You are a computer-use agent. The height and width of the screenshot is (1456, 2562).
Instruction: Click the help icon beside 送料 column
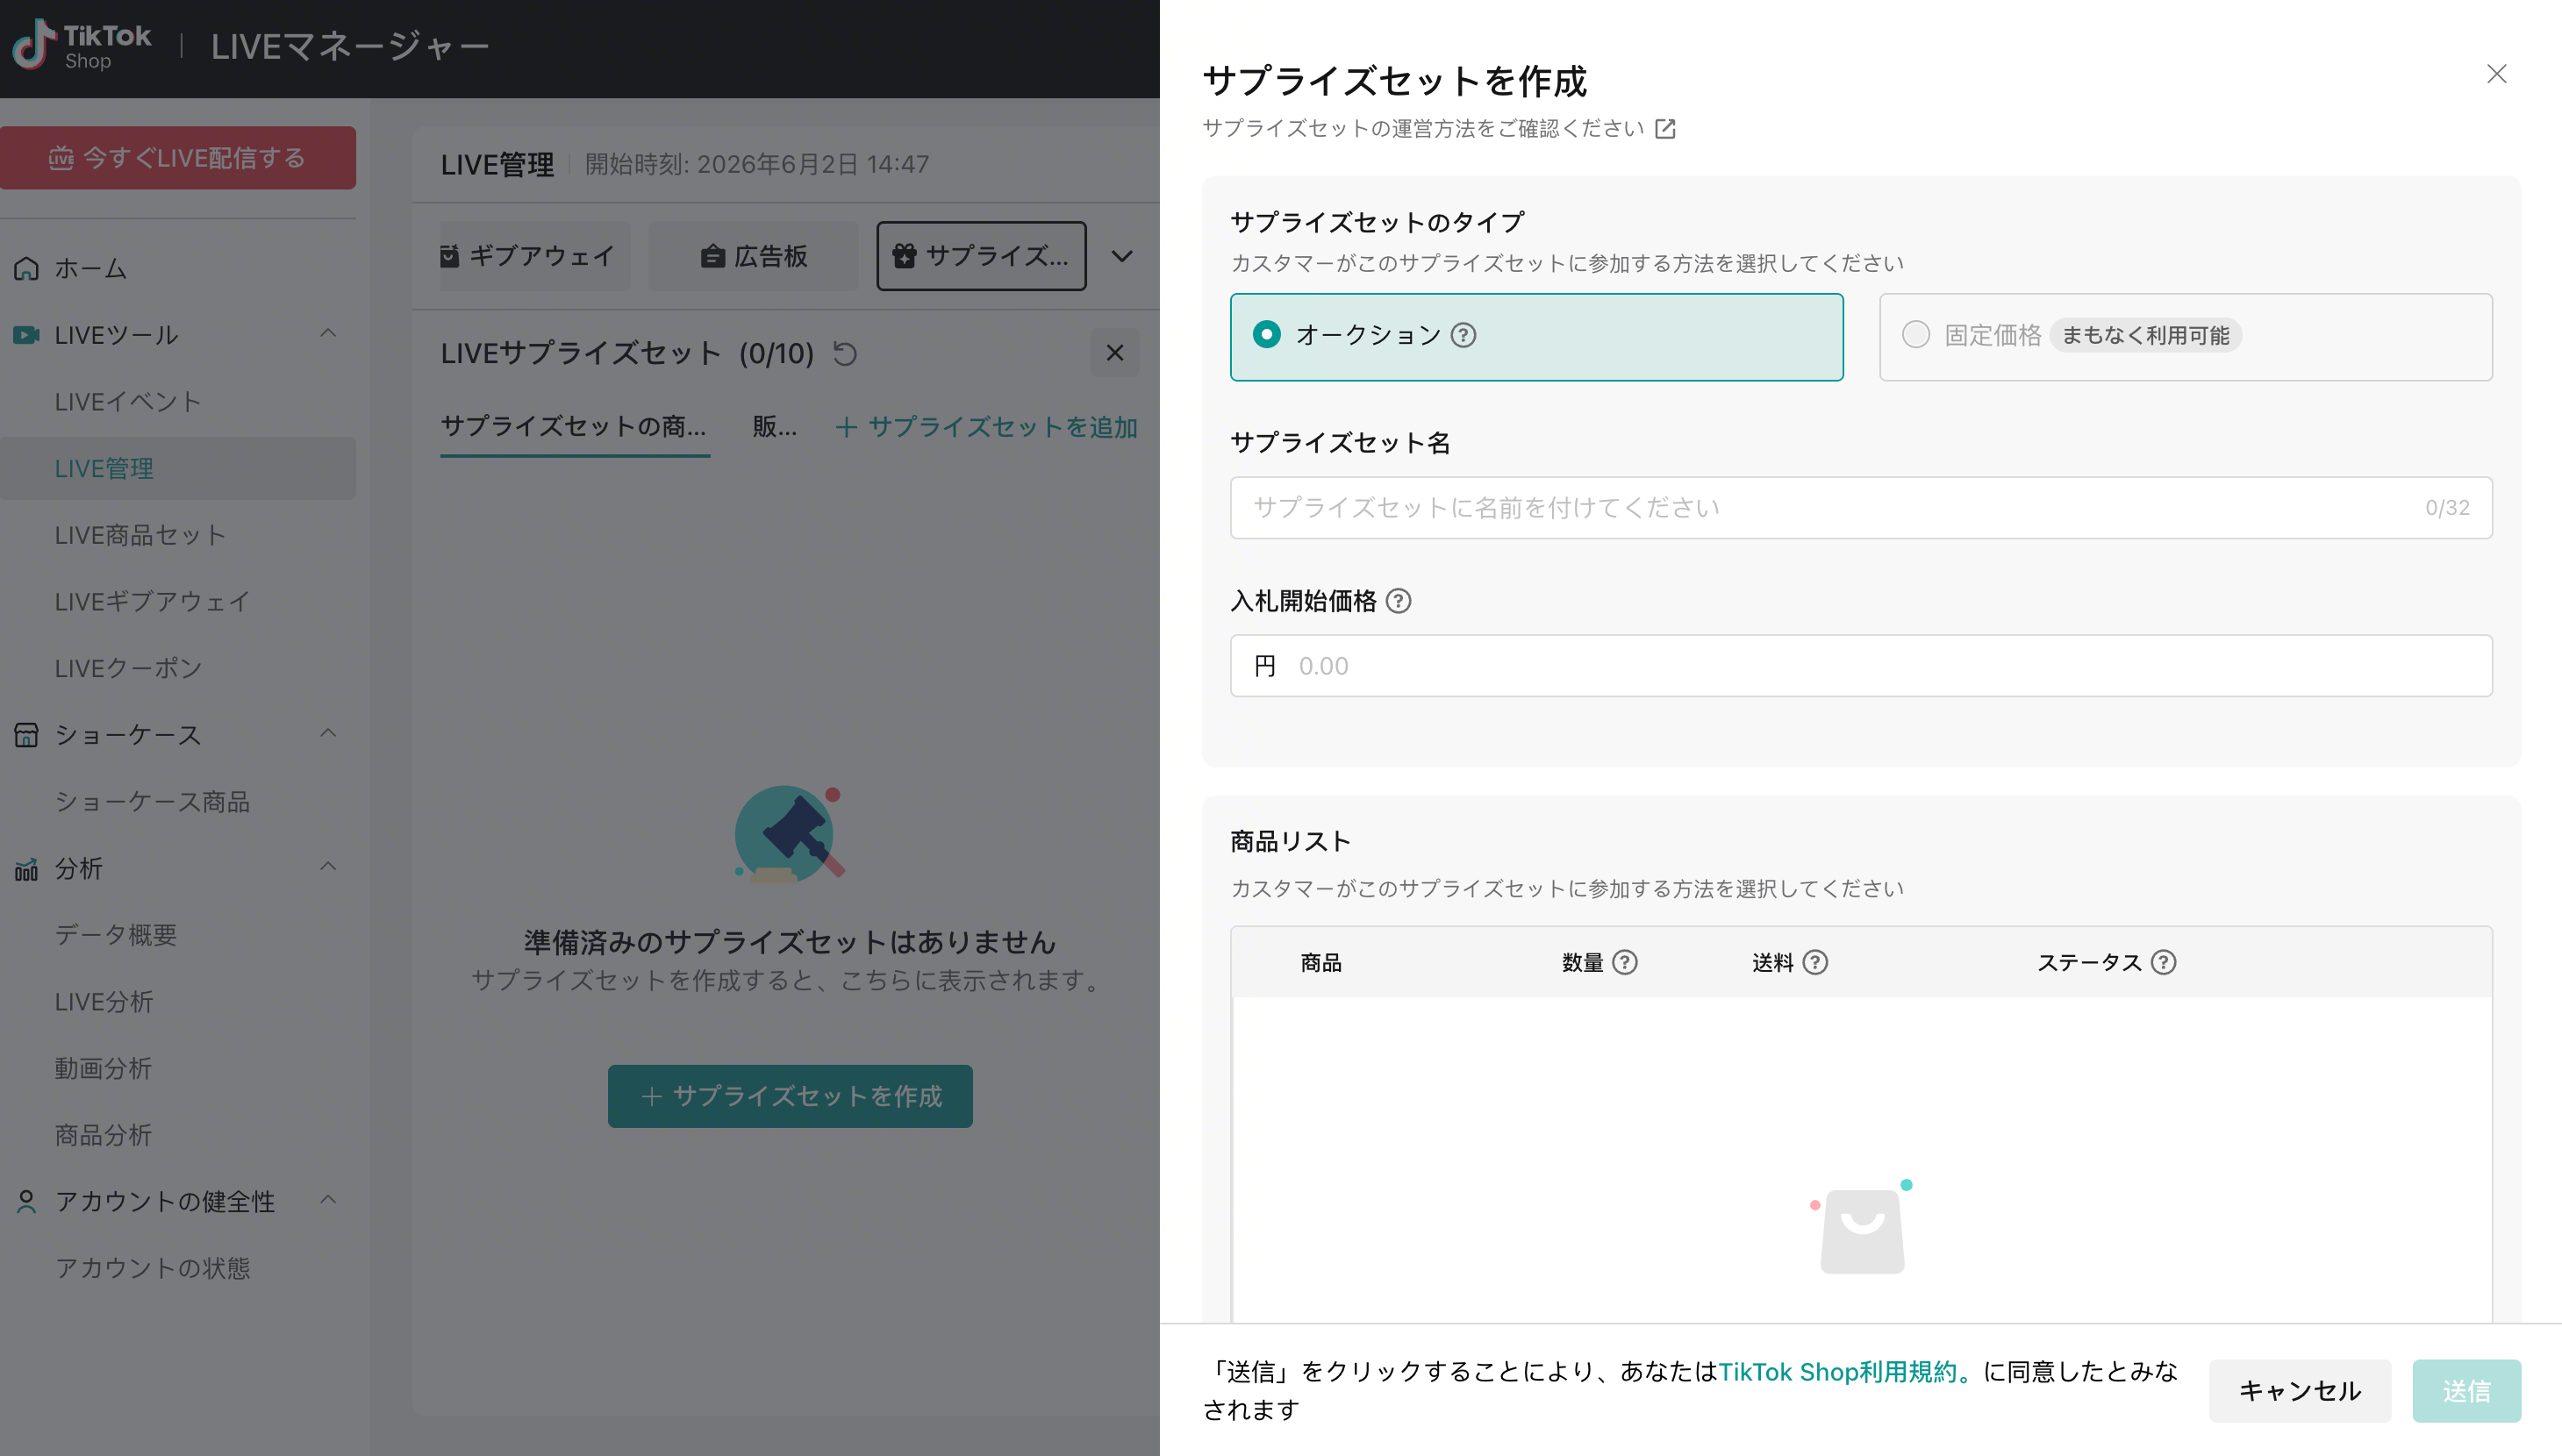(1815, 962)
